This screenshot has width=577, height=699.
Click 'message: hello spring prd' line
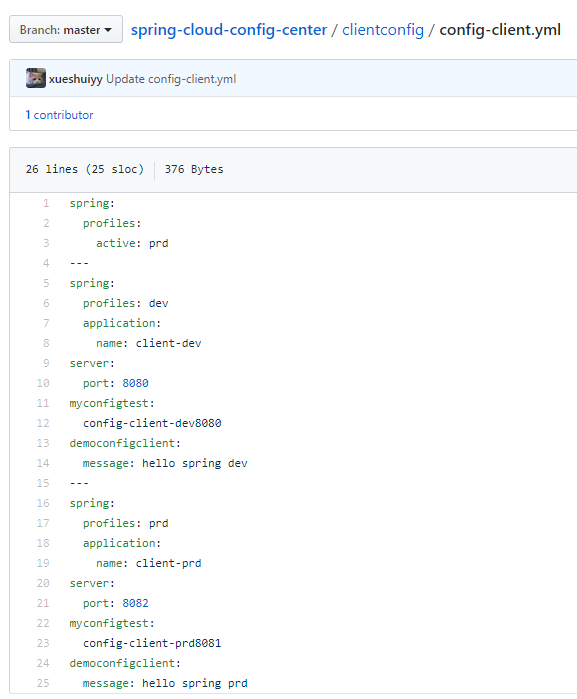165,683
